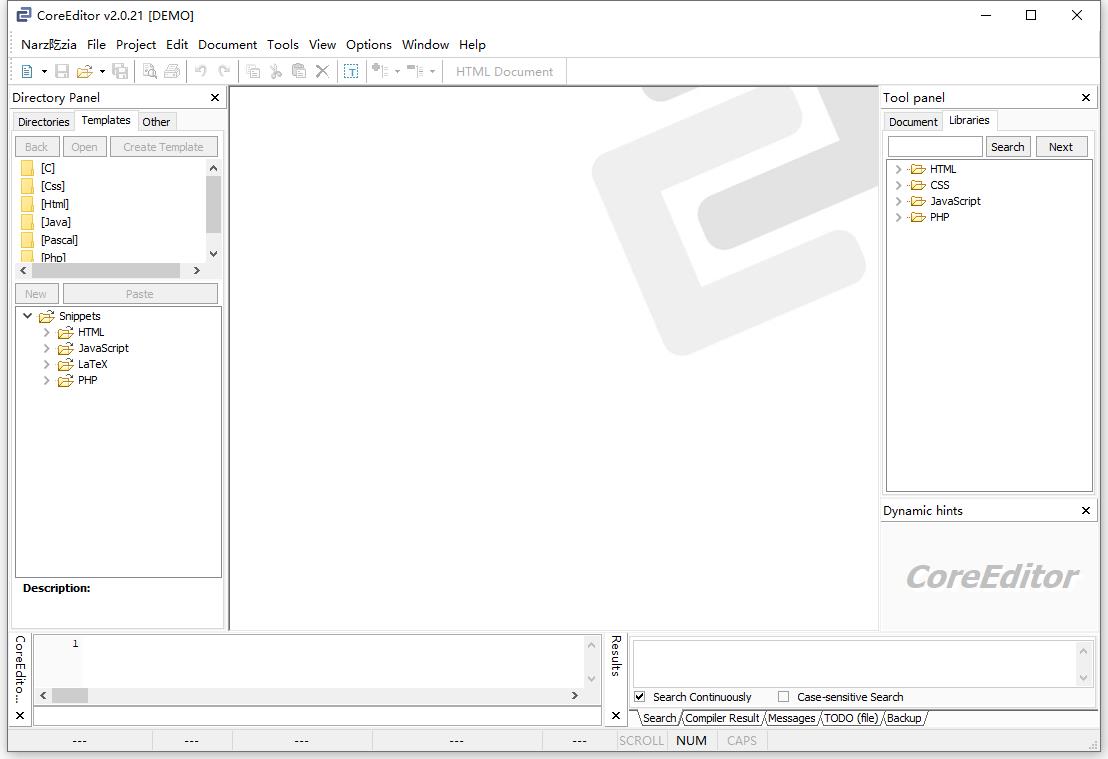Click the Cut scissors icon
This screenshot has width=1108, height=759.
[x=276, y=71]
